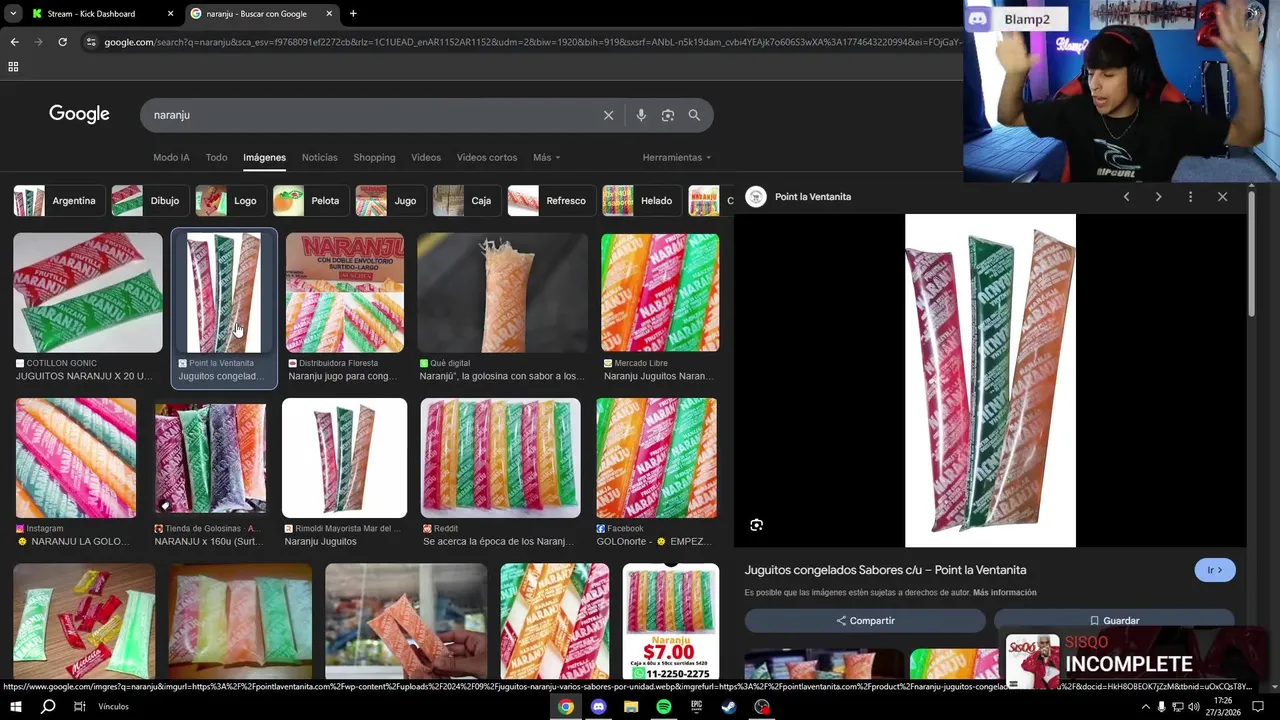Image resolution: width=1280 pixels, height=720 pixels.
Task: Open File Explorer from the taskbar
Action: point(631,706)
